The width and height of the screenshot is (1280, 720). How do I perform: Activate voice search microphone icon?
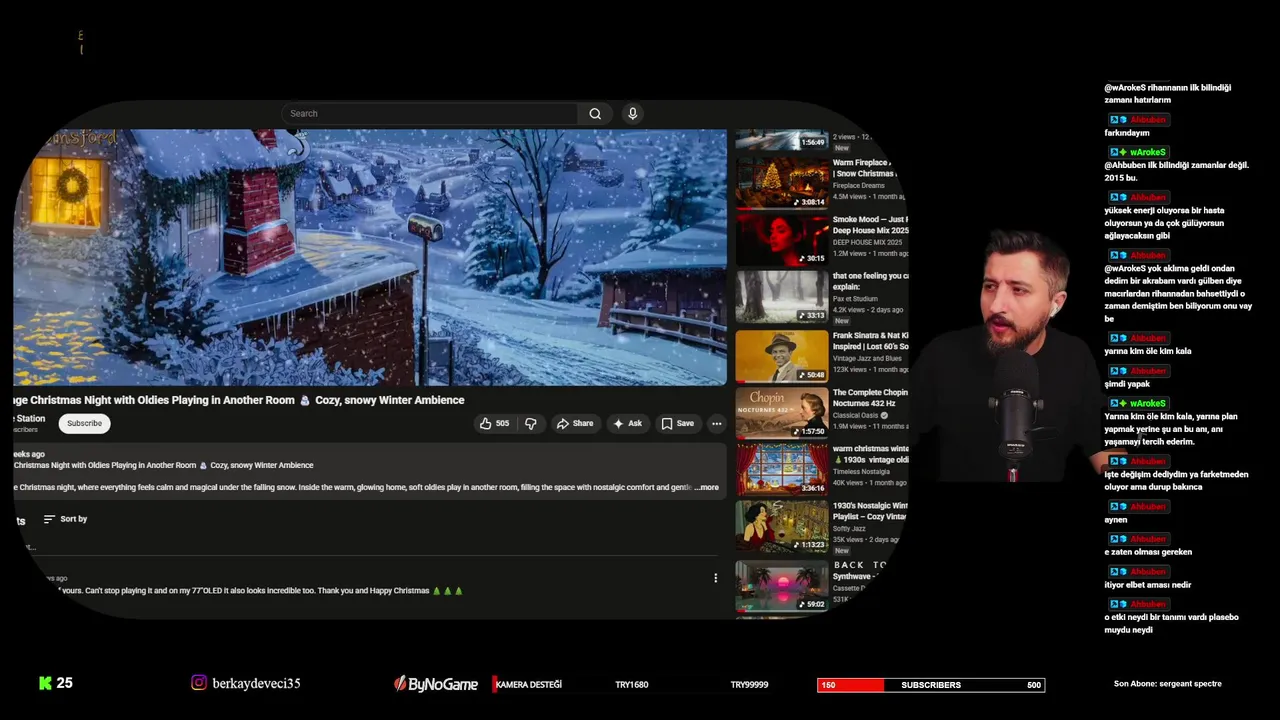coord(632,114)
